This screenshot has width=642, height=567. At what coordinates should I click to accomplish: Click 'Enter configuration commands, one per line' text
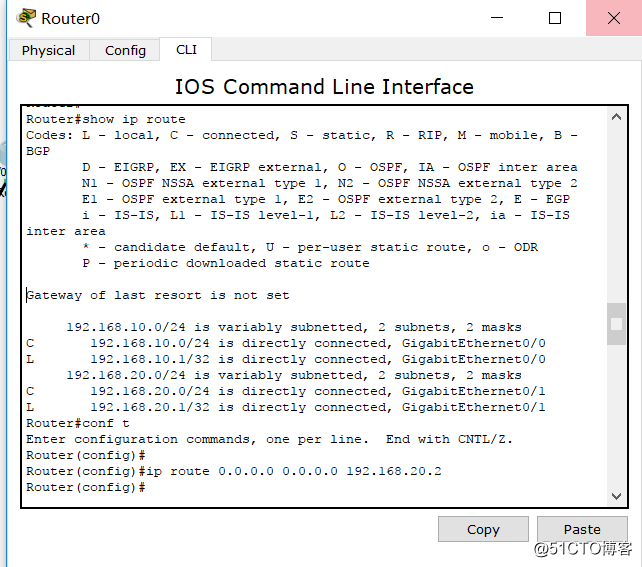[x=197, y=439]
